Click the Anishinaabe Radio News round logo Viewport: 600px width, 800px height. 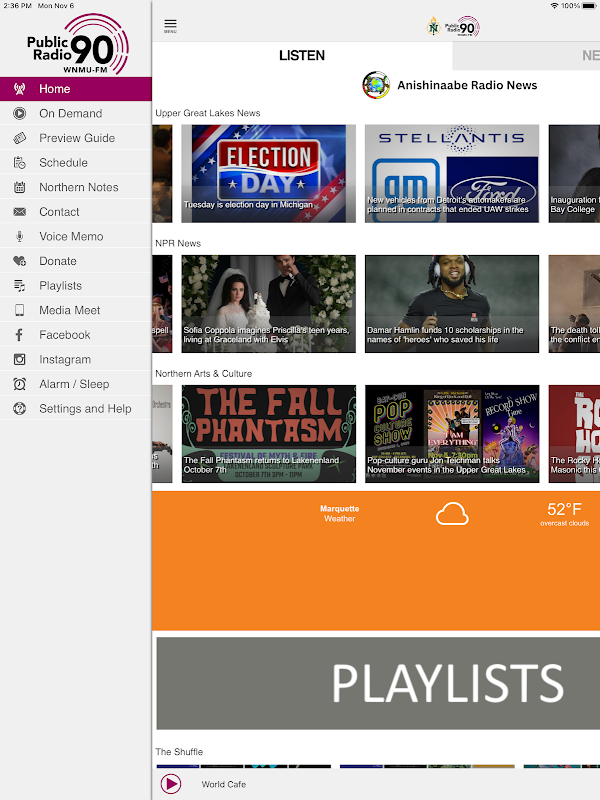pos(376,85)
